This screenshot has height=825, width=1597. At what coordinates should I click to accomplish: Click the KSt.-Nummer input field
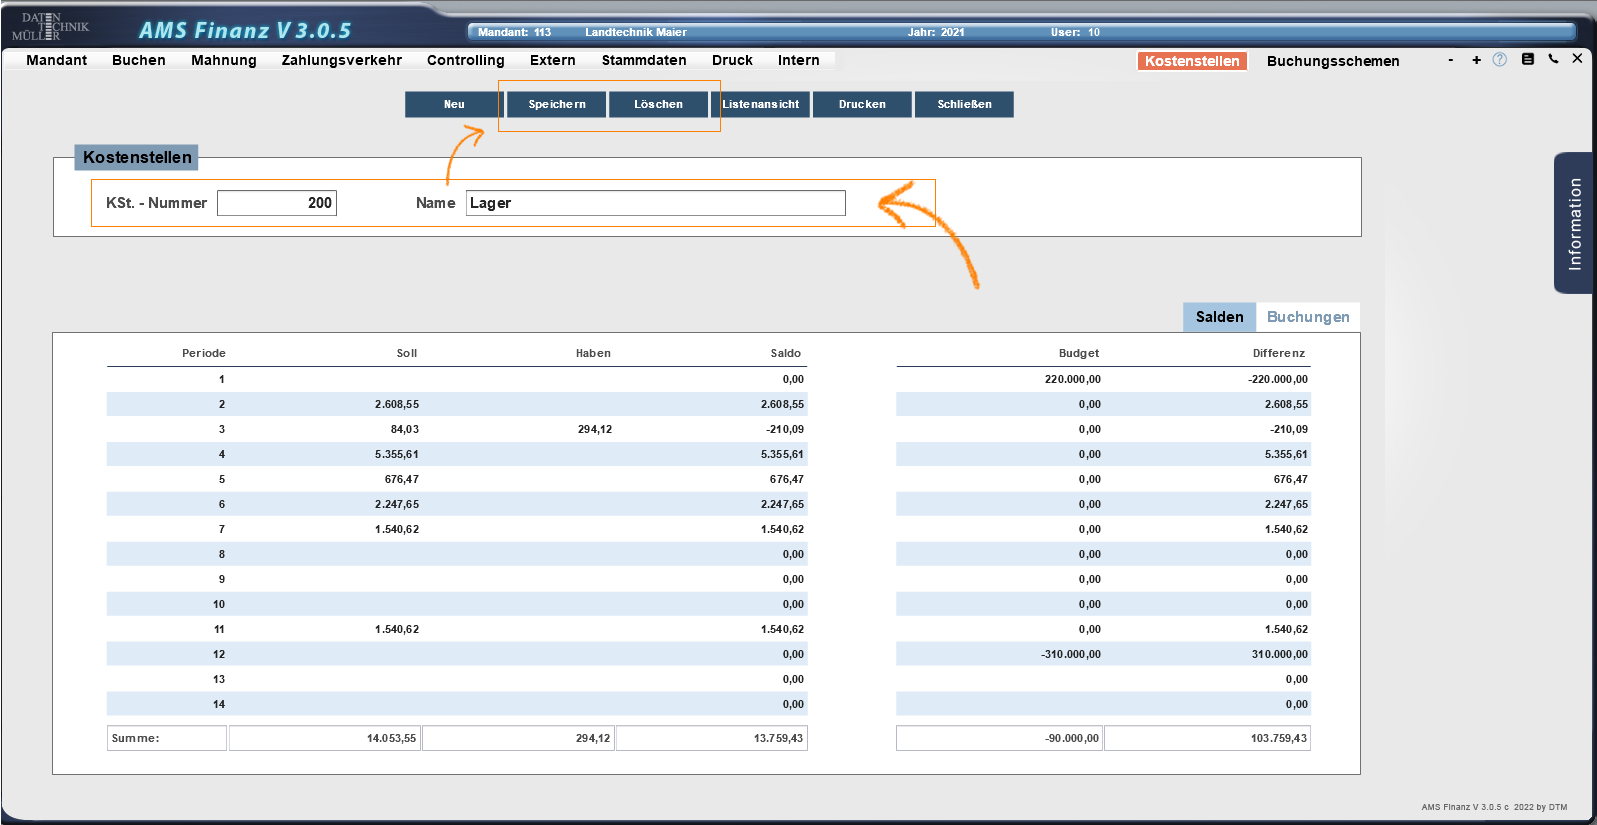pyautogui.click(x=277, y=203)
